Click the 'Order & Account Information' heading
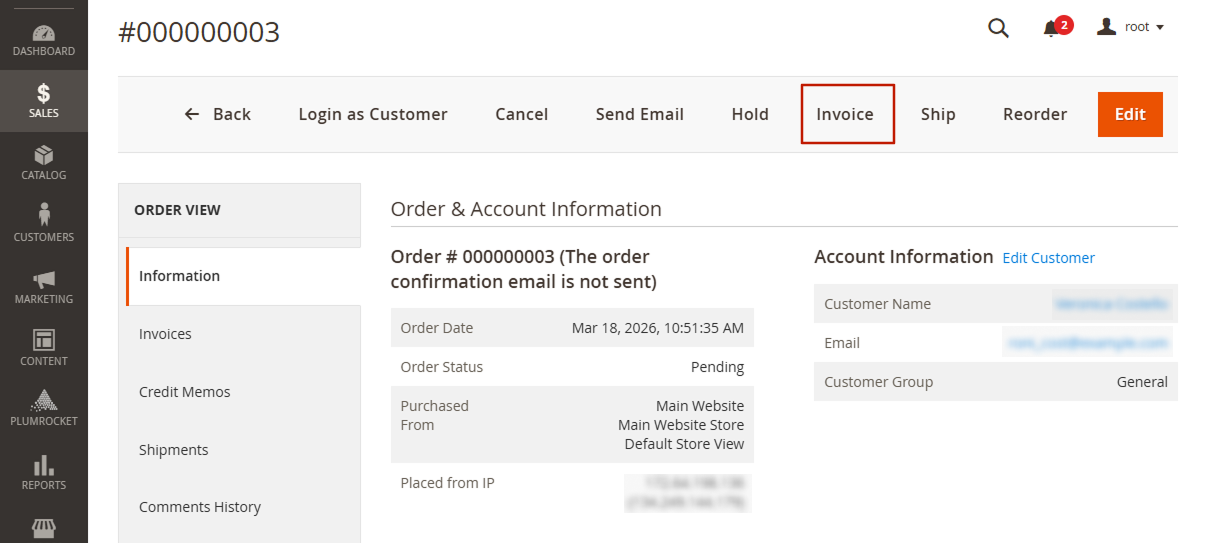The image size is (1206, 543). click(x=526, y=209)
